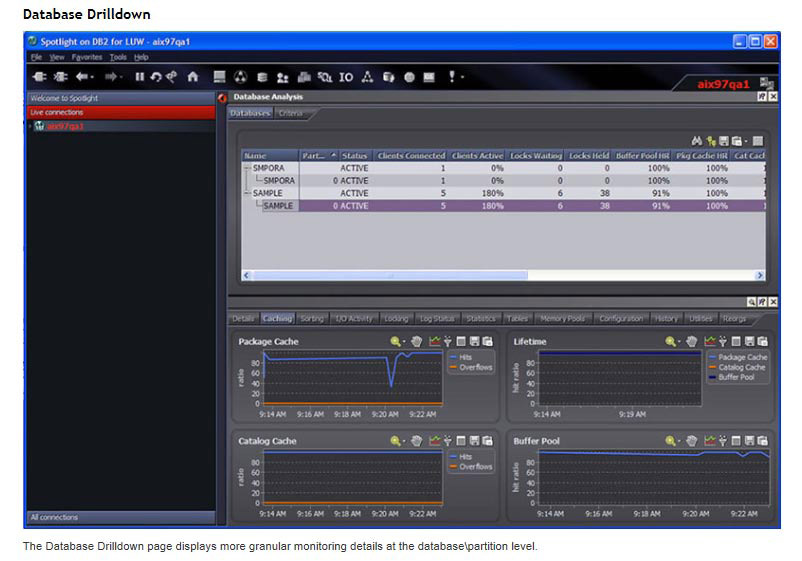This screenshot has height=561, width=802.
Task: Click the save icon above databases table
Action: point(723,141)
